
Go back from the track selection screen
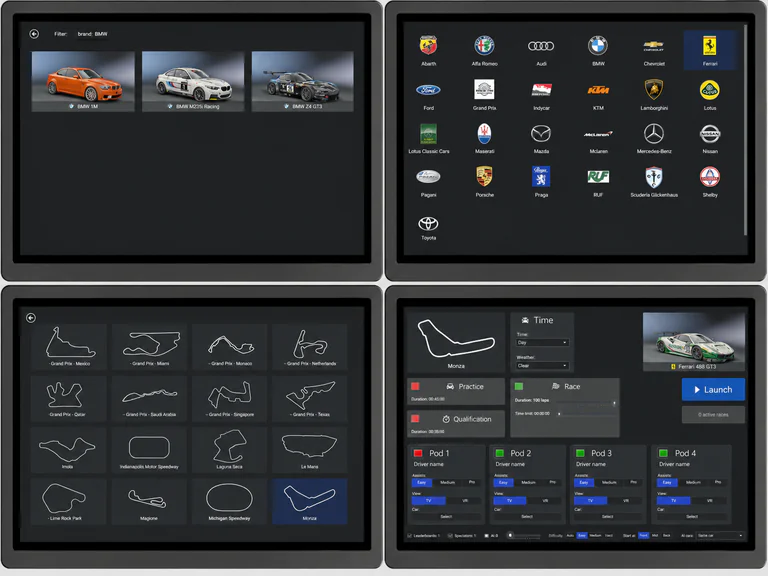point(31,318)
